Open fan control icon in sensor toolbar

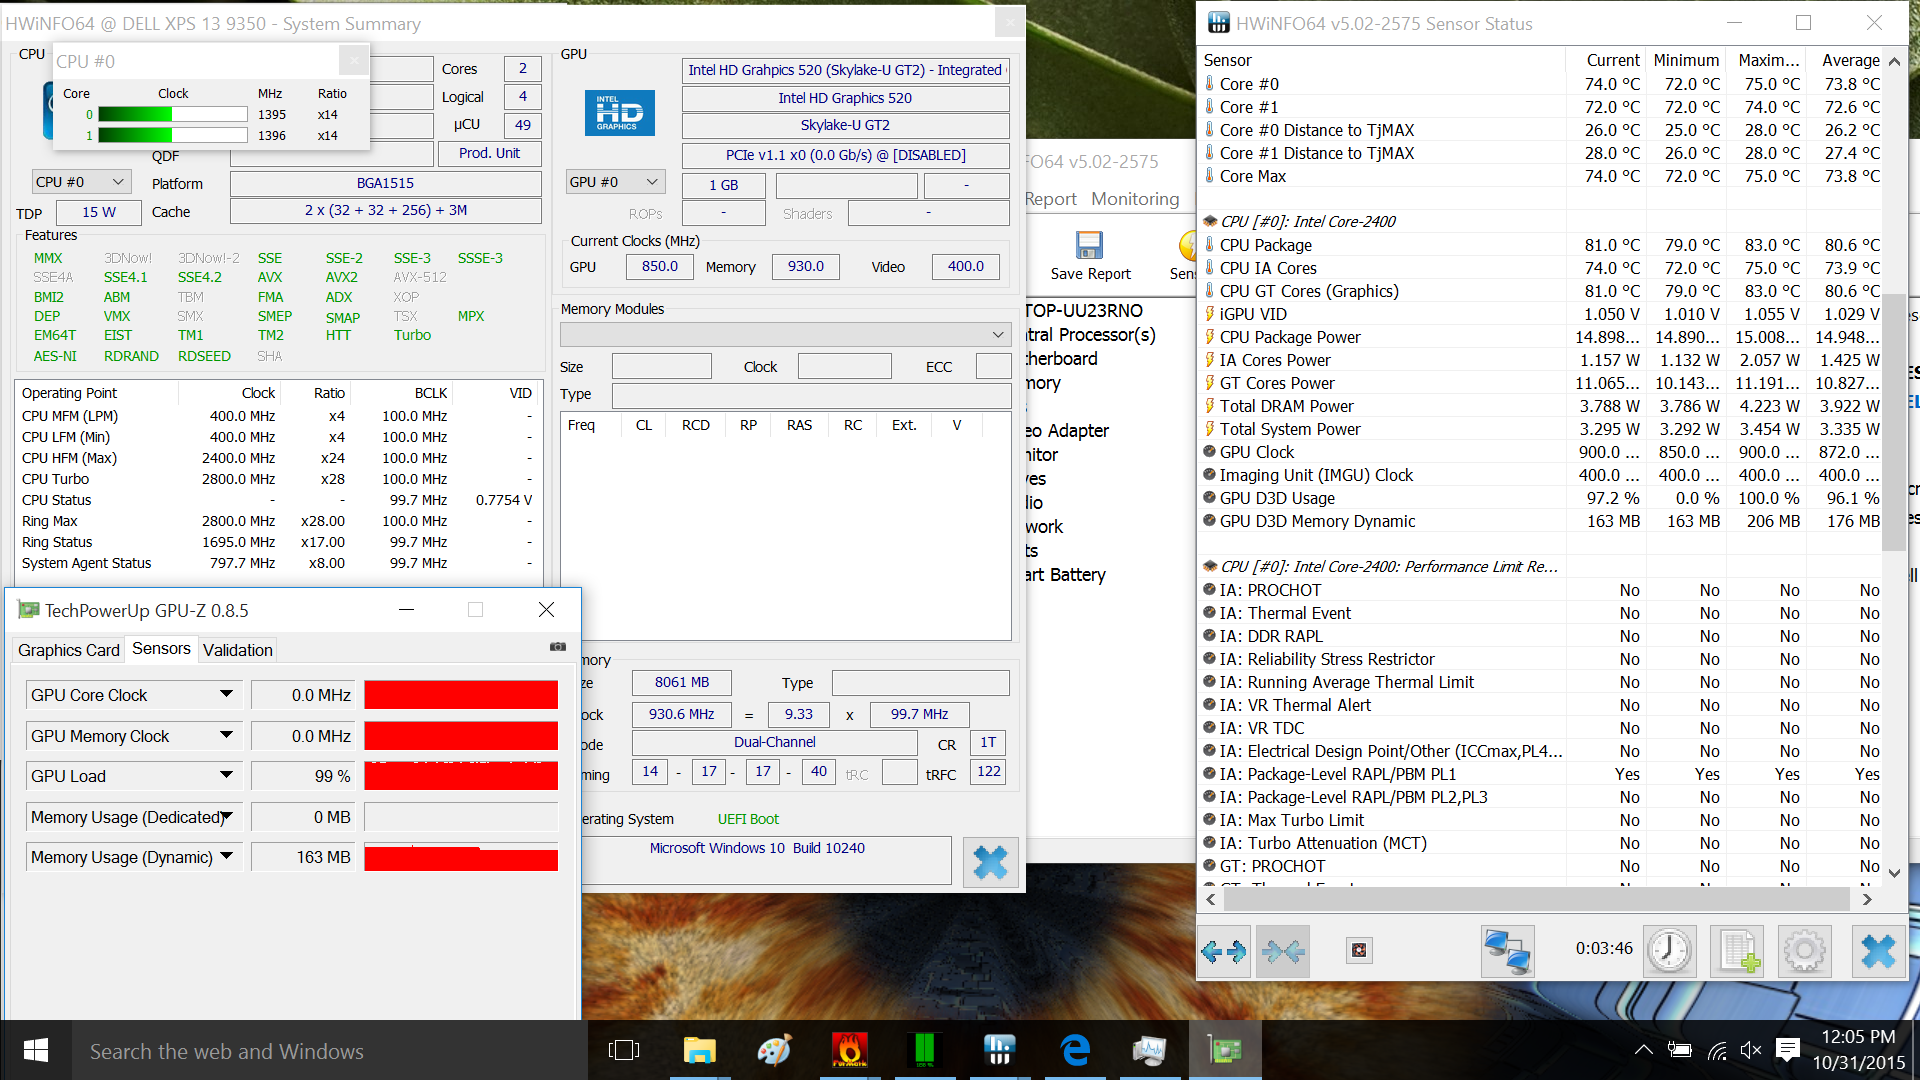click(1359, 951)
